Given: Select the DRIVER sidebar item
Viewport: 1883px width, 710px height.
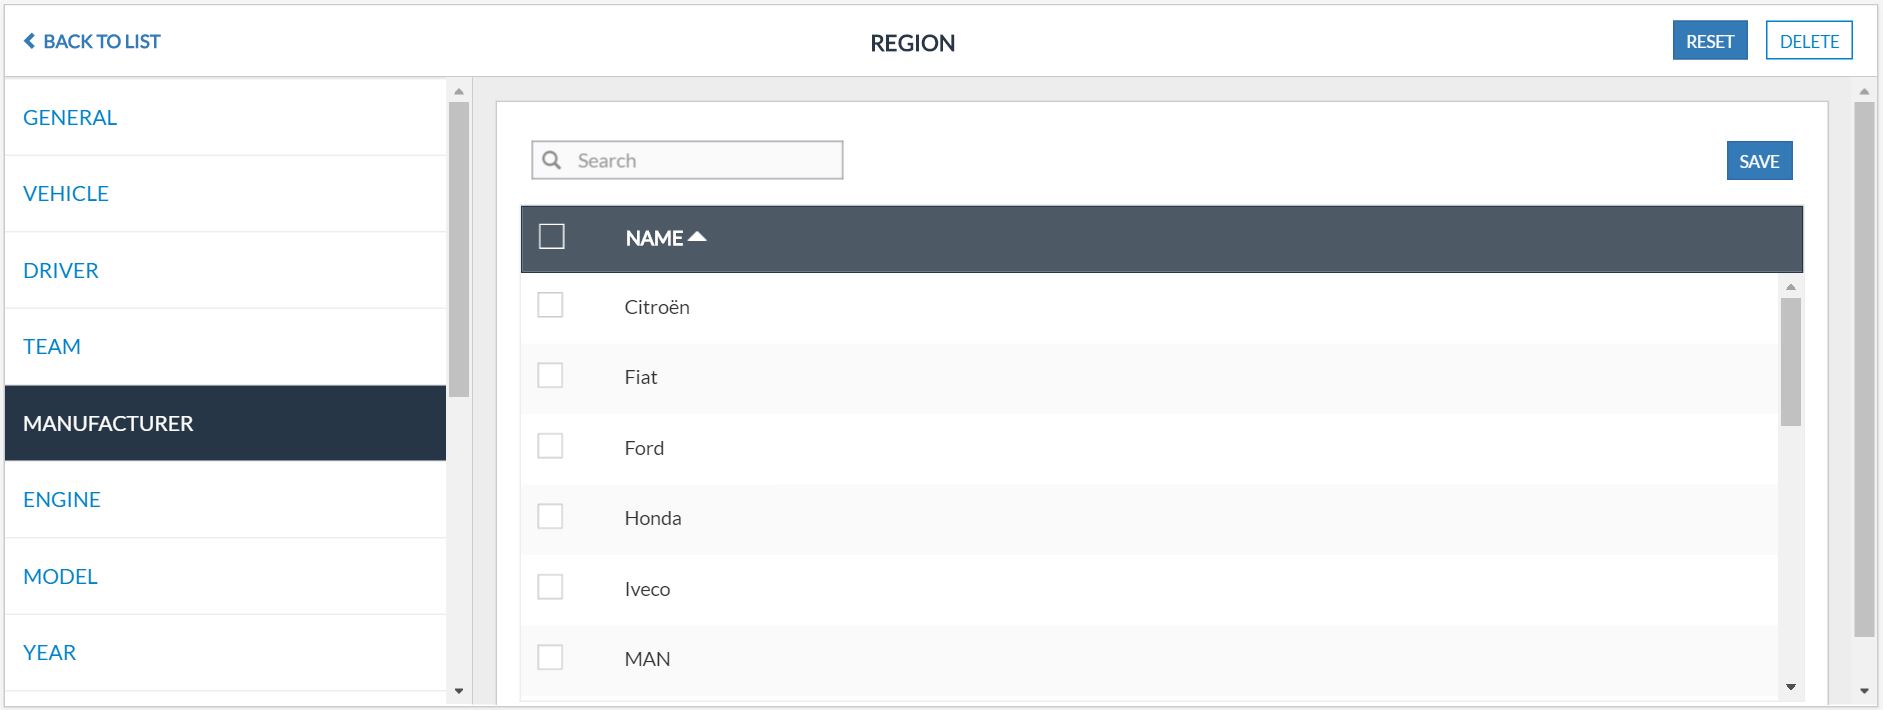Looking at the screenshot, I should point(61,271).
